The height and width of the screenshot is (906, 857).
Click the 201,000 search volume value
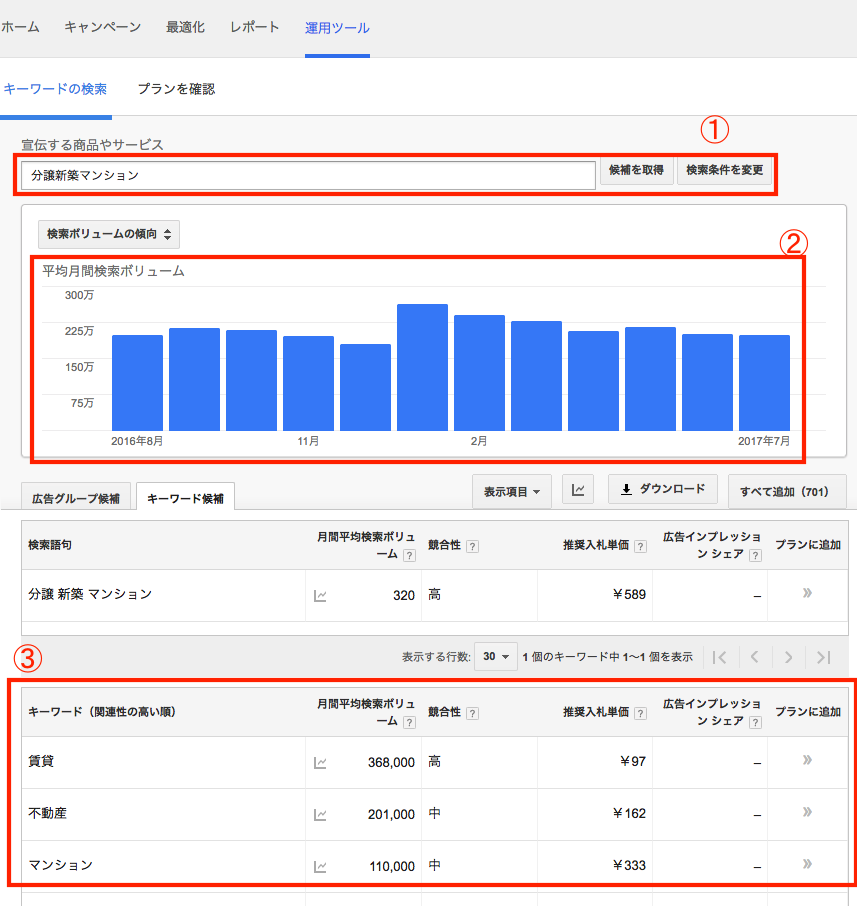391,815
